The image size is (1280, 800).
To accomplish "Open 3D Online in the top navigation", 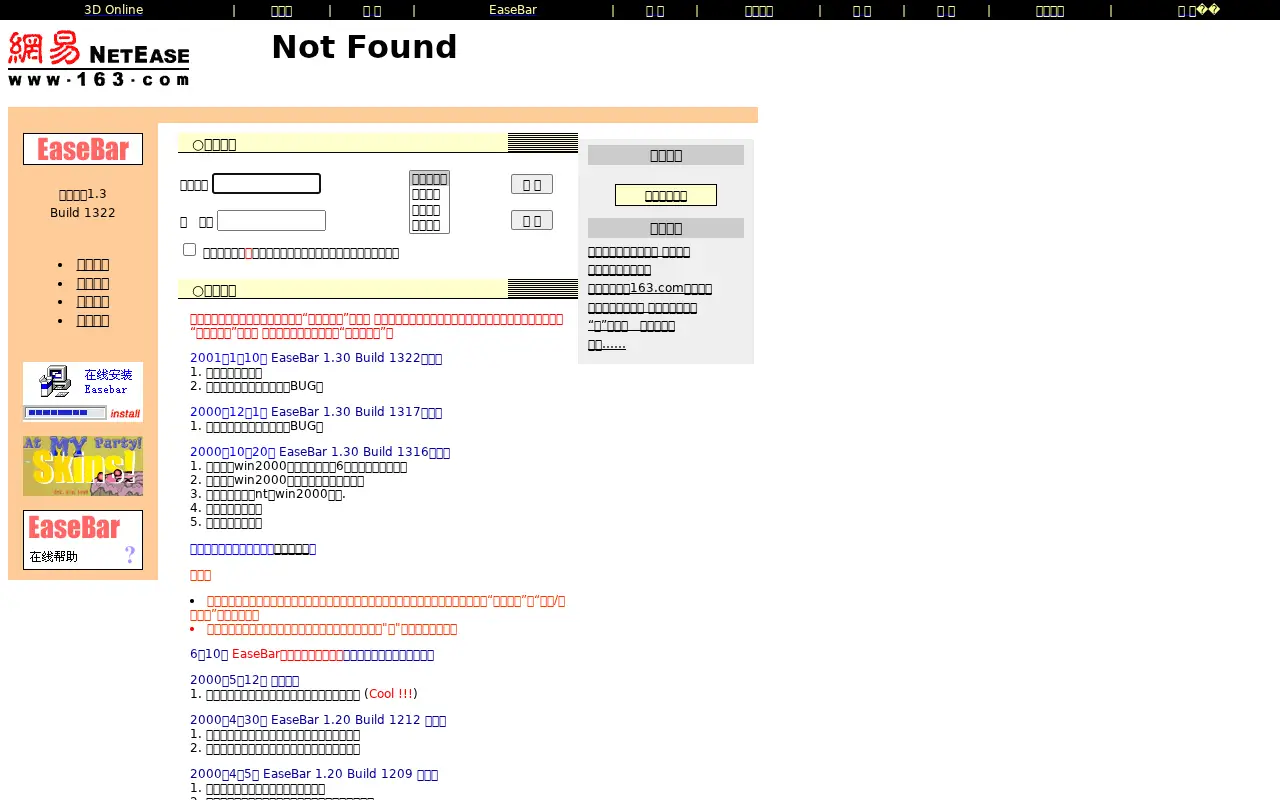I will pos(113,10).
